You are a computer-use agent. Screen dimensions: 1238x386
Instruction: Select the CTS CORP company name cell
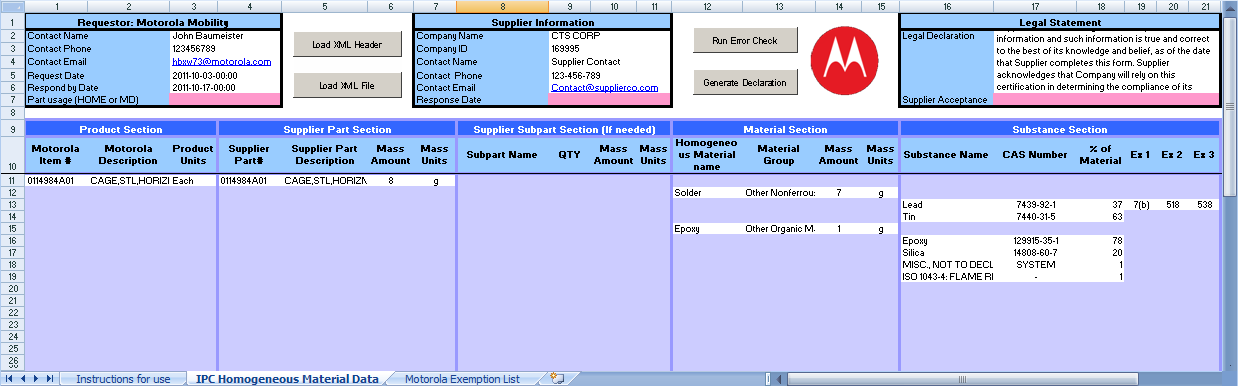[610, 35]
